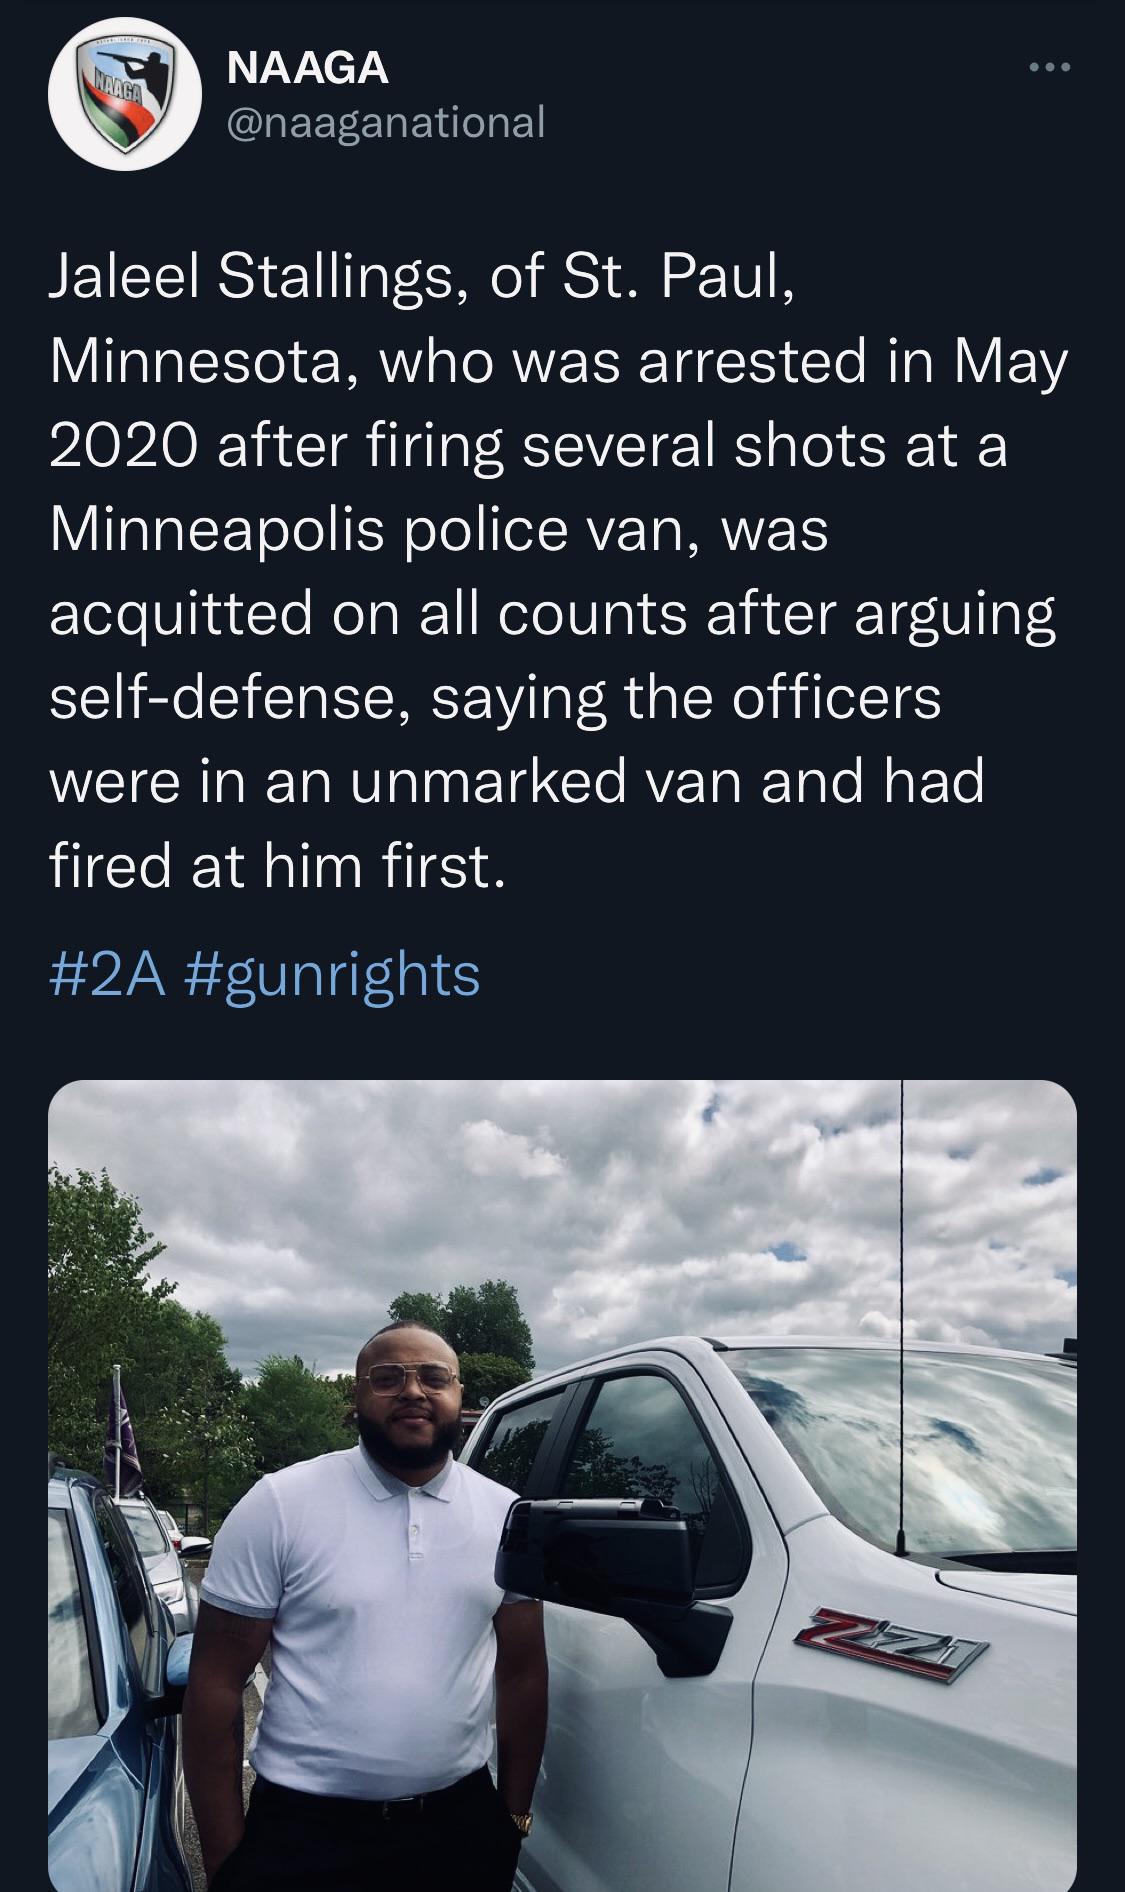Click the shield-shaped NAAGA emblem
The height and width of the screenshot is (1892, 1125).
pyautogui.click(x=122, y=95)
